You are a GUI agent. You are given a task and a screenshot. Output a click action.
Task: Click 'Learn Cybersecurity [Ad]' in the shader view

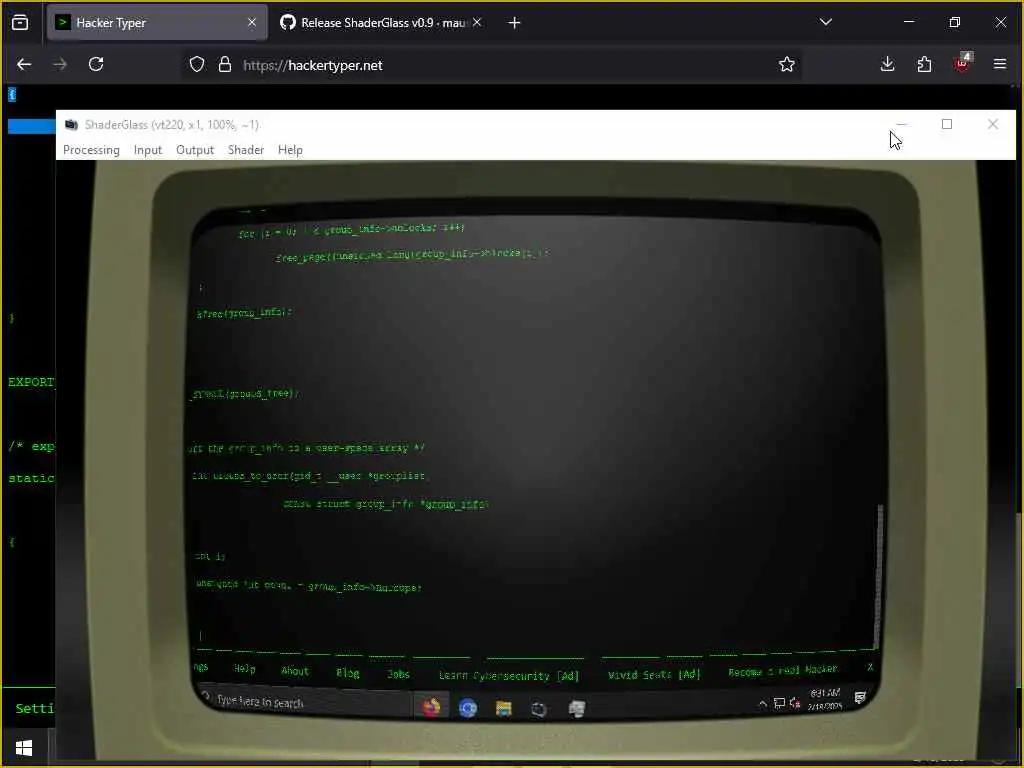[x=509, y=676]
